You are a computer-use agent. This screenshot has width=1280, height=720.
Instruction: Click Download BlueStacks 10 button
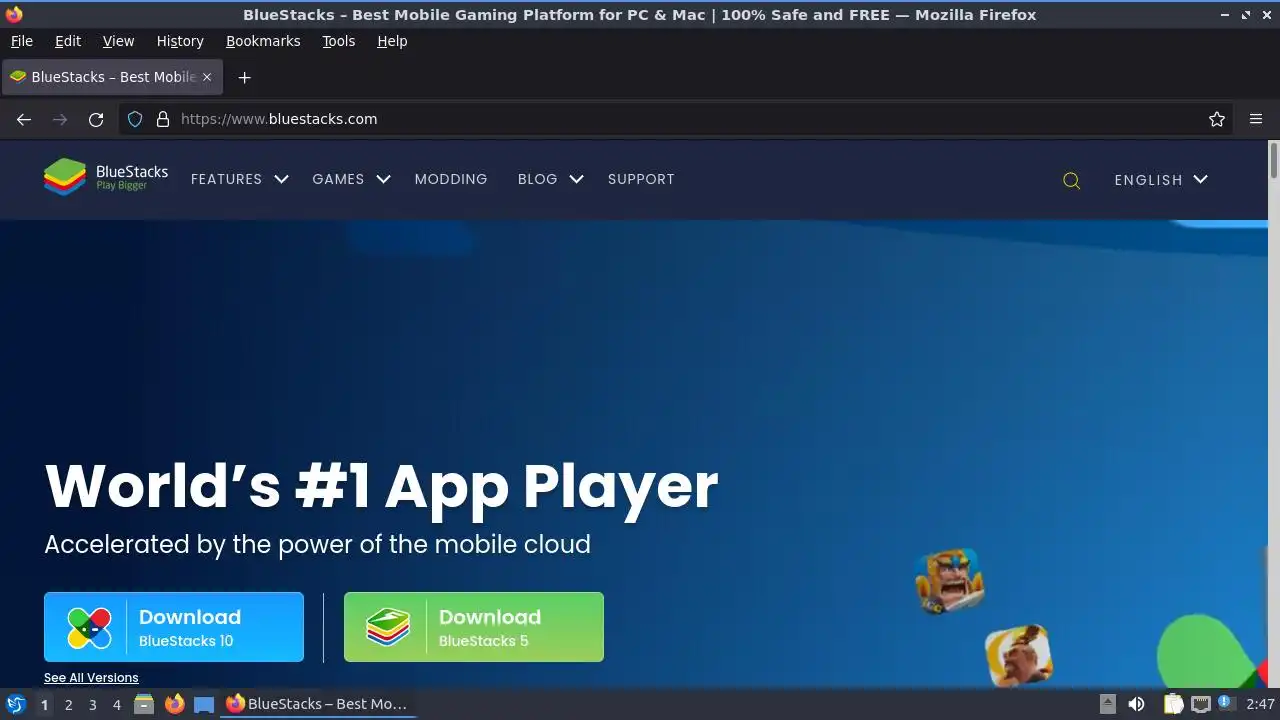click(x=174, y=627)
